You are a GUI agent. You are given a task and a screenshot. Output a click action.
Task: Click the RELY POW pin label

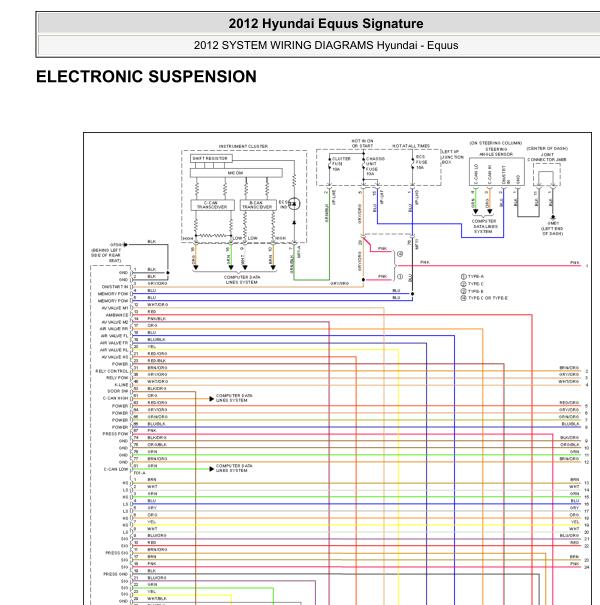[117, 378]
